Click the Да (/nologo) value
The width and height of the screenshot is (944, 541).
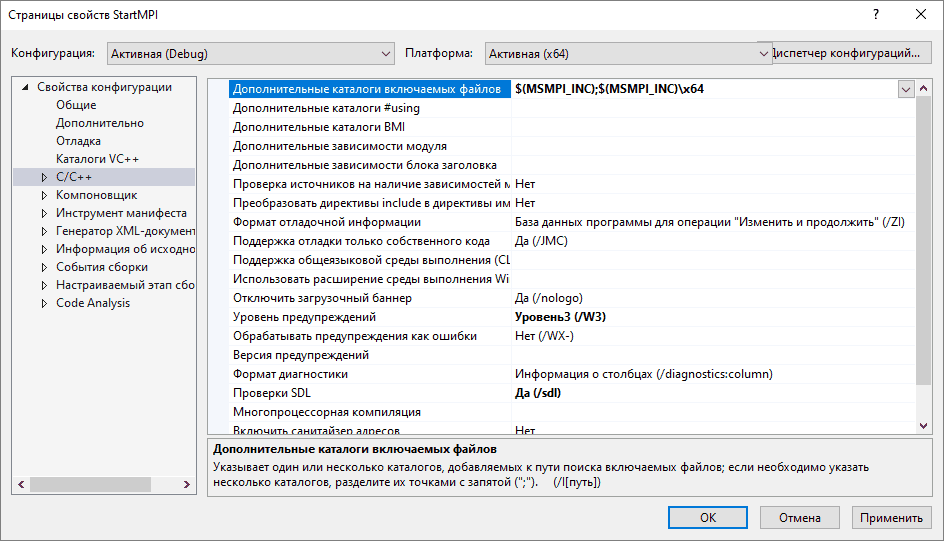click(548, 298)
